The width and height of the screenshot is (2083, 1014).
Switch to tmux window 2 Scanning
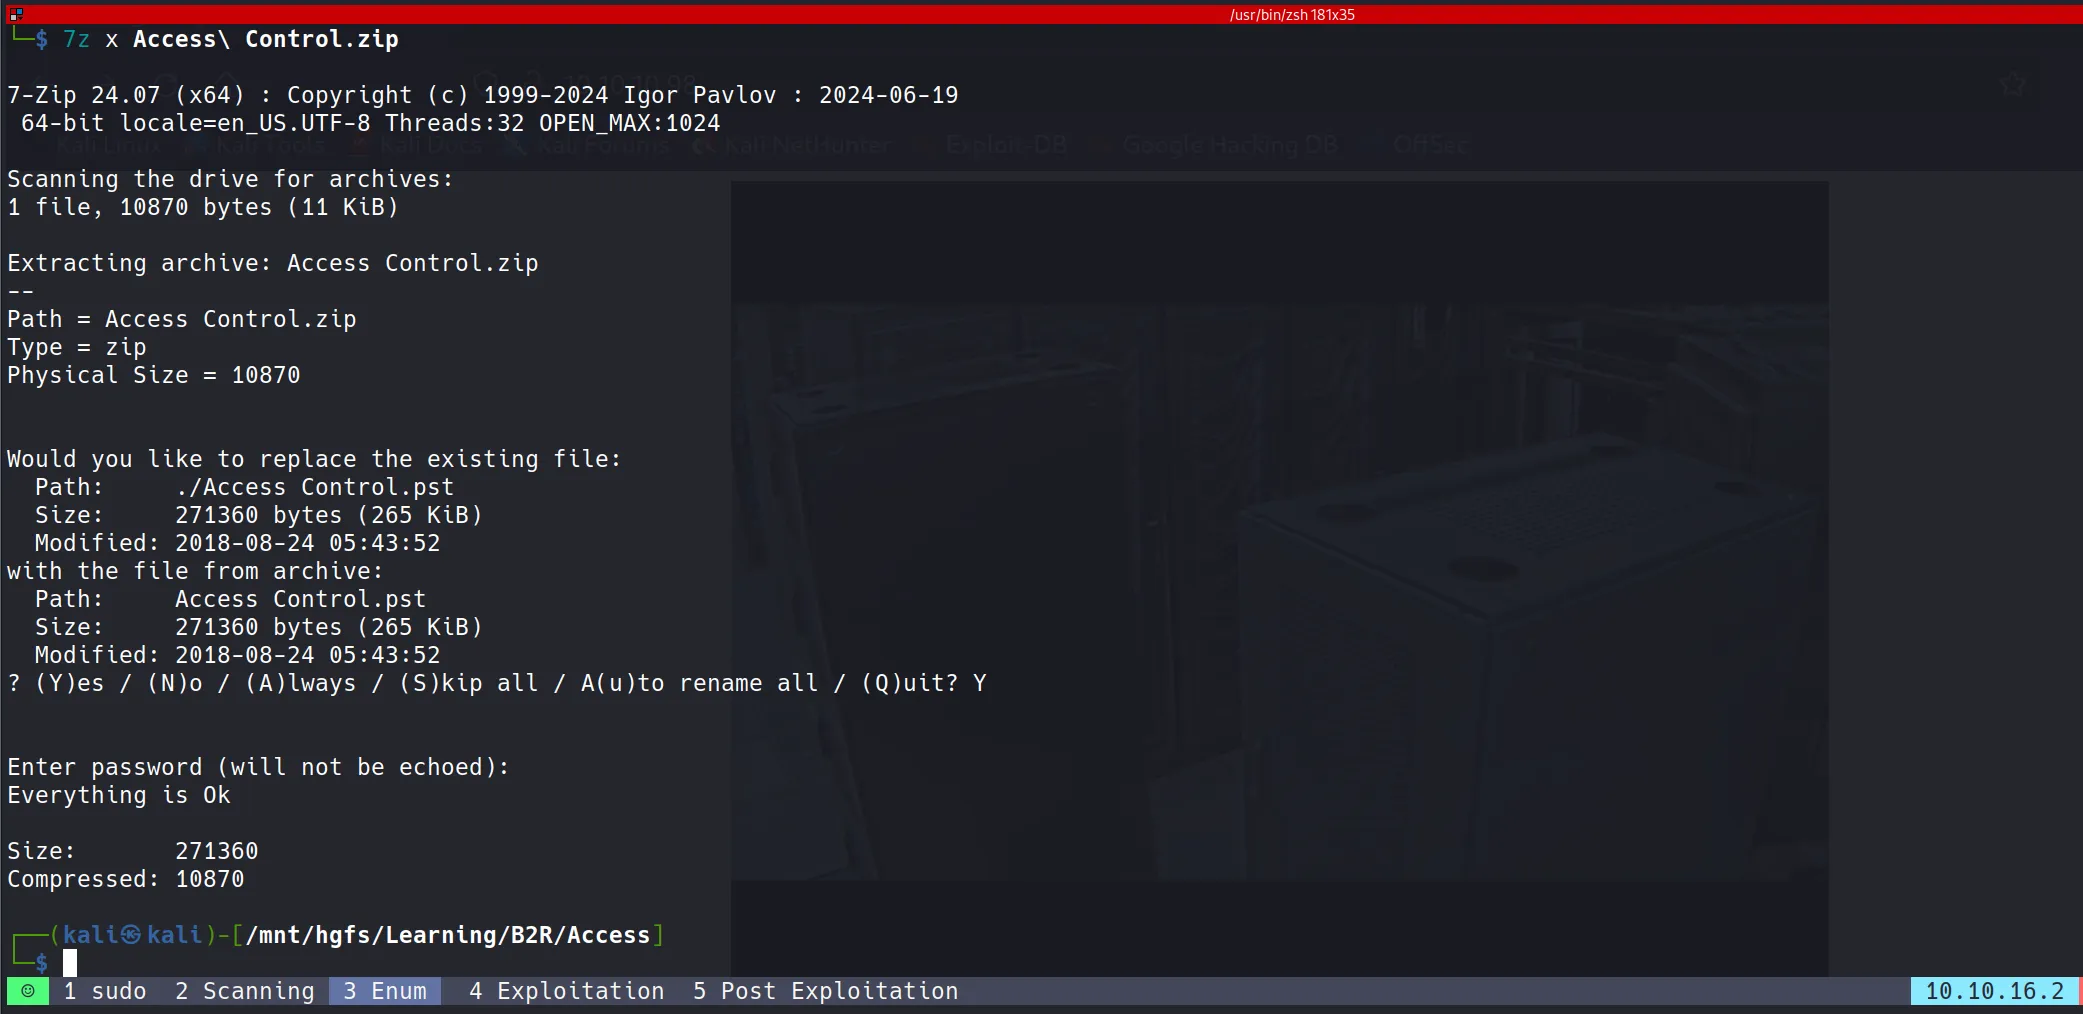click(x=244, y=991)
